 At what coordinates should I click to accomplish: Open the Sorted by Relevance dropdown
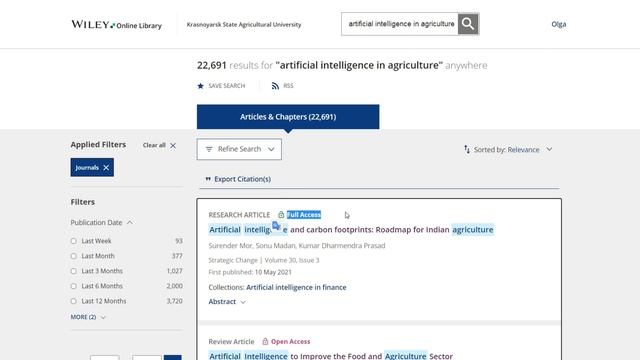508,149
